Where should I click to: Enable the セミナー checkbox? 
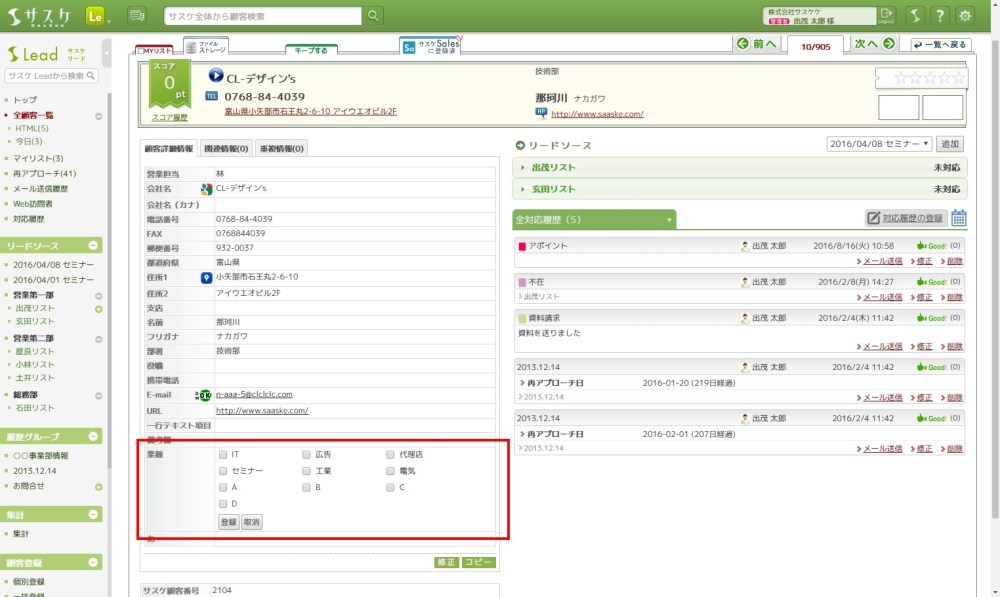pyautogui.click(x=223, y=471)
